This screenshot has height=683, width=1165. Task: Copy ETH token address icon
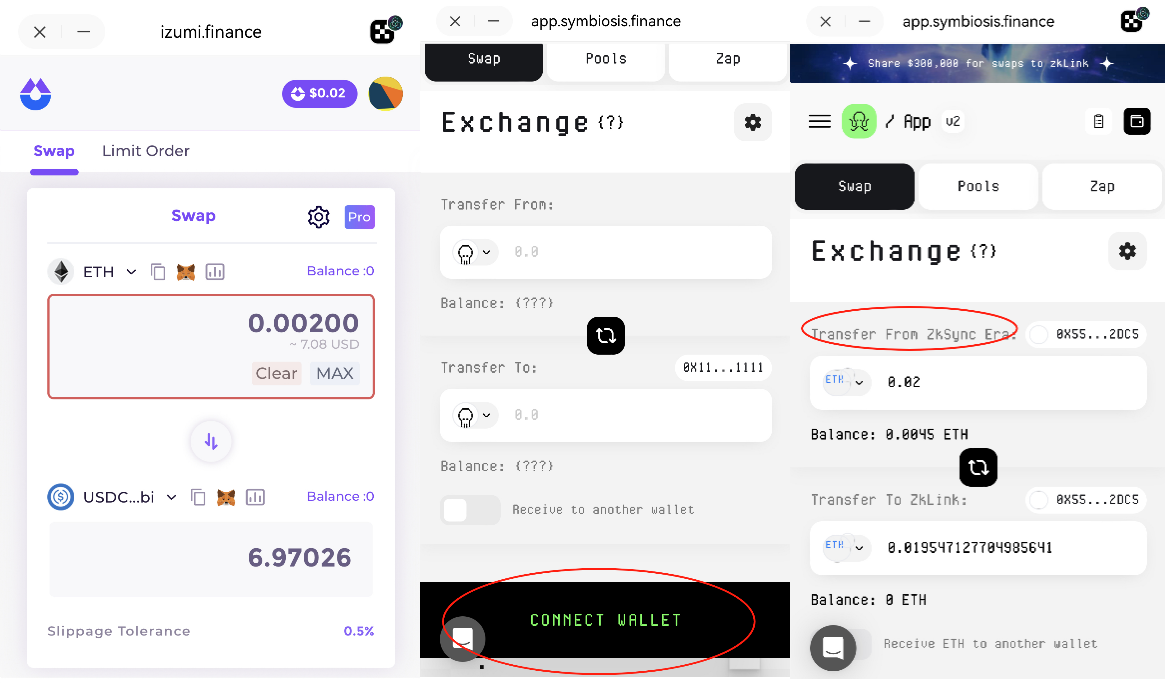tap(158, 272)
